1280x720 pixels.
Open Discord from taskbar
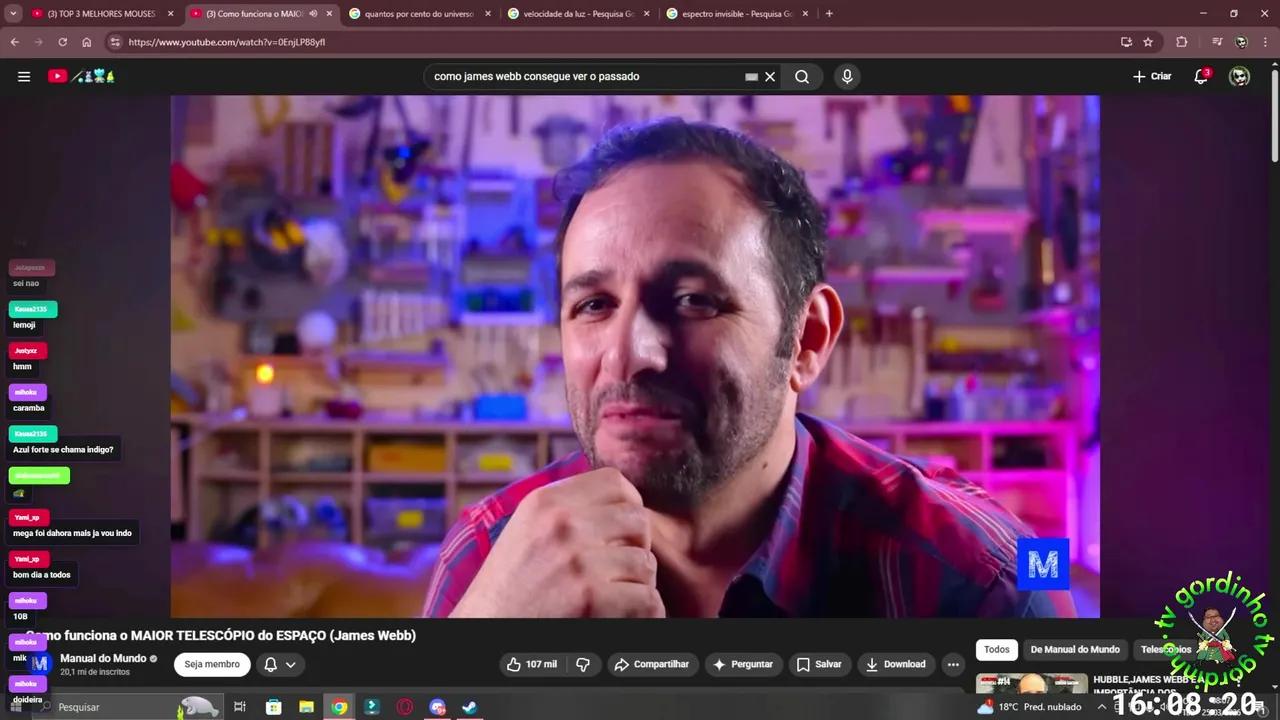437,707
